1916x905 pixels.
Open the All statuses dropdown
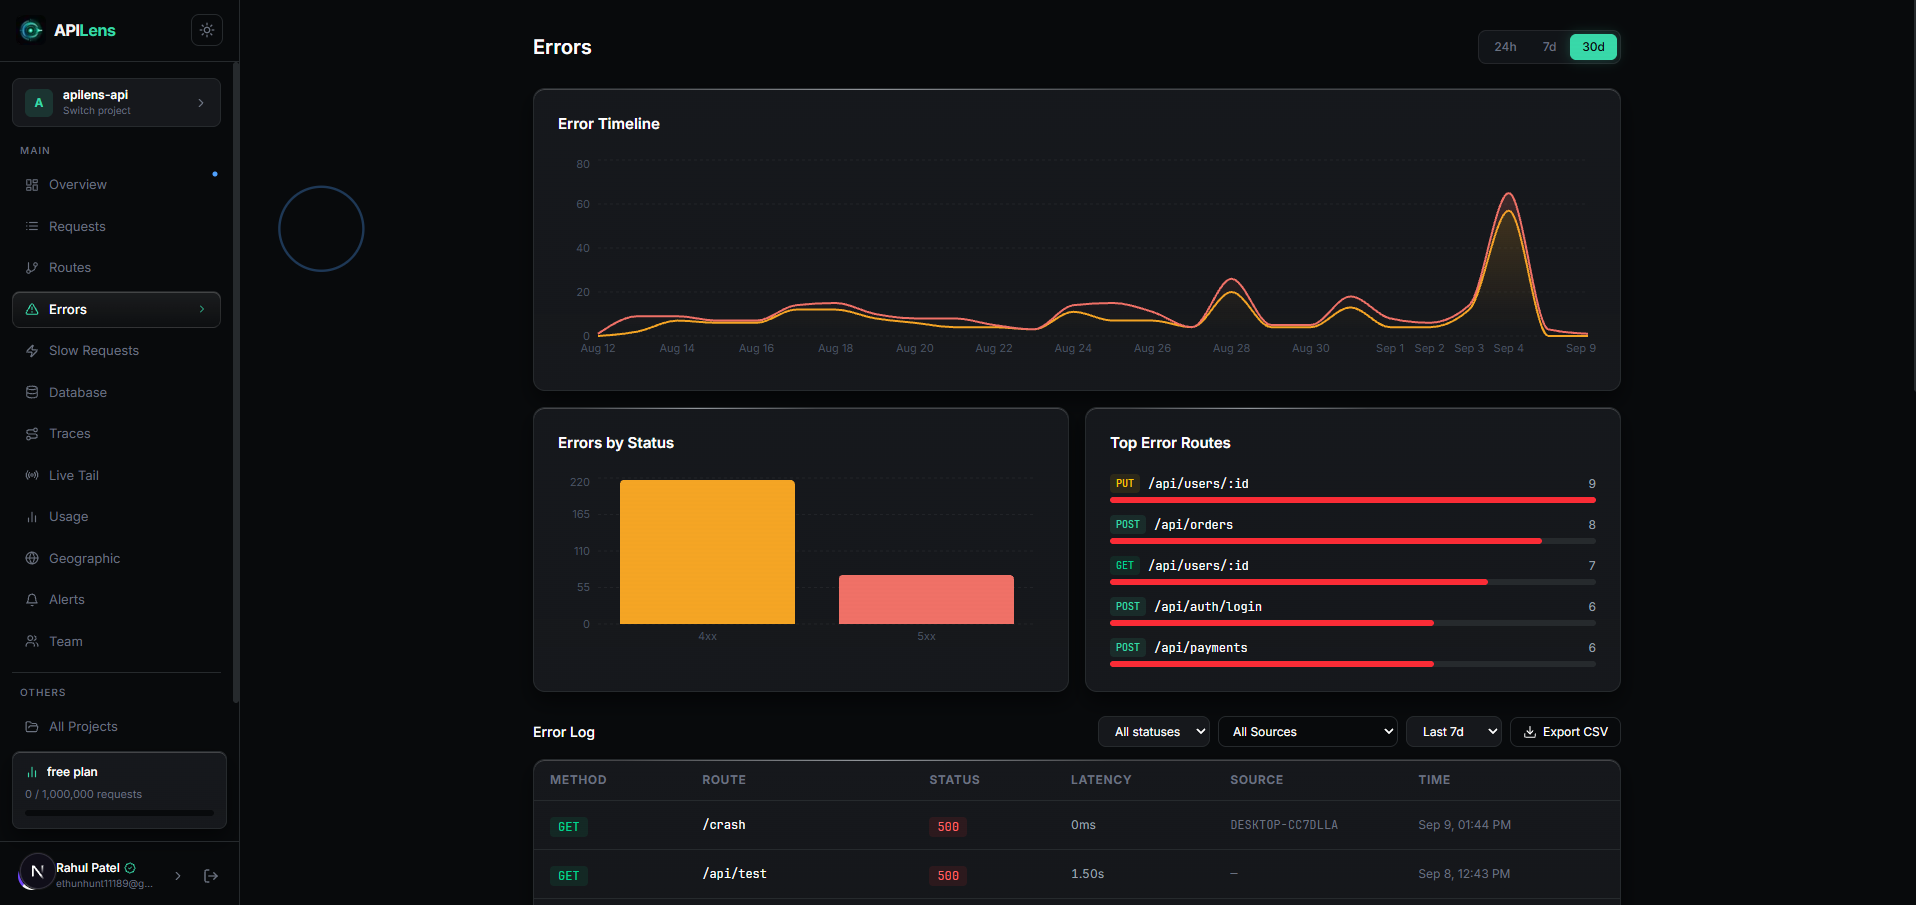click(1154, 732)
